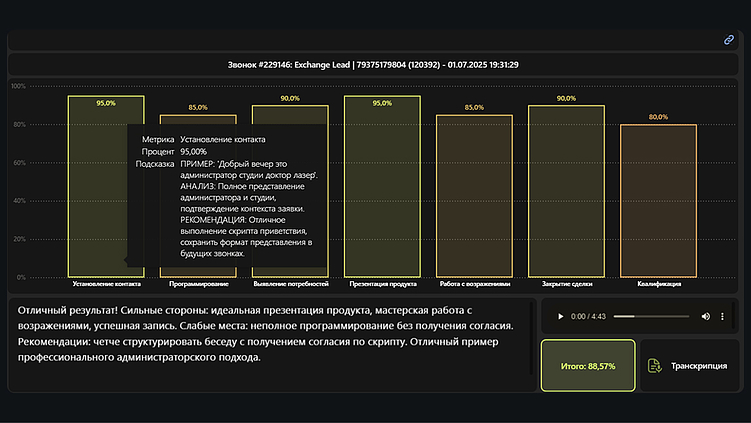
Task: Click the tooltip Процент 95,00% row
Action: point(174,152)
